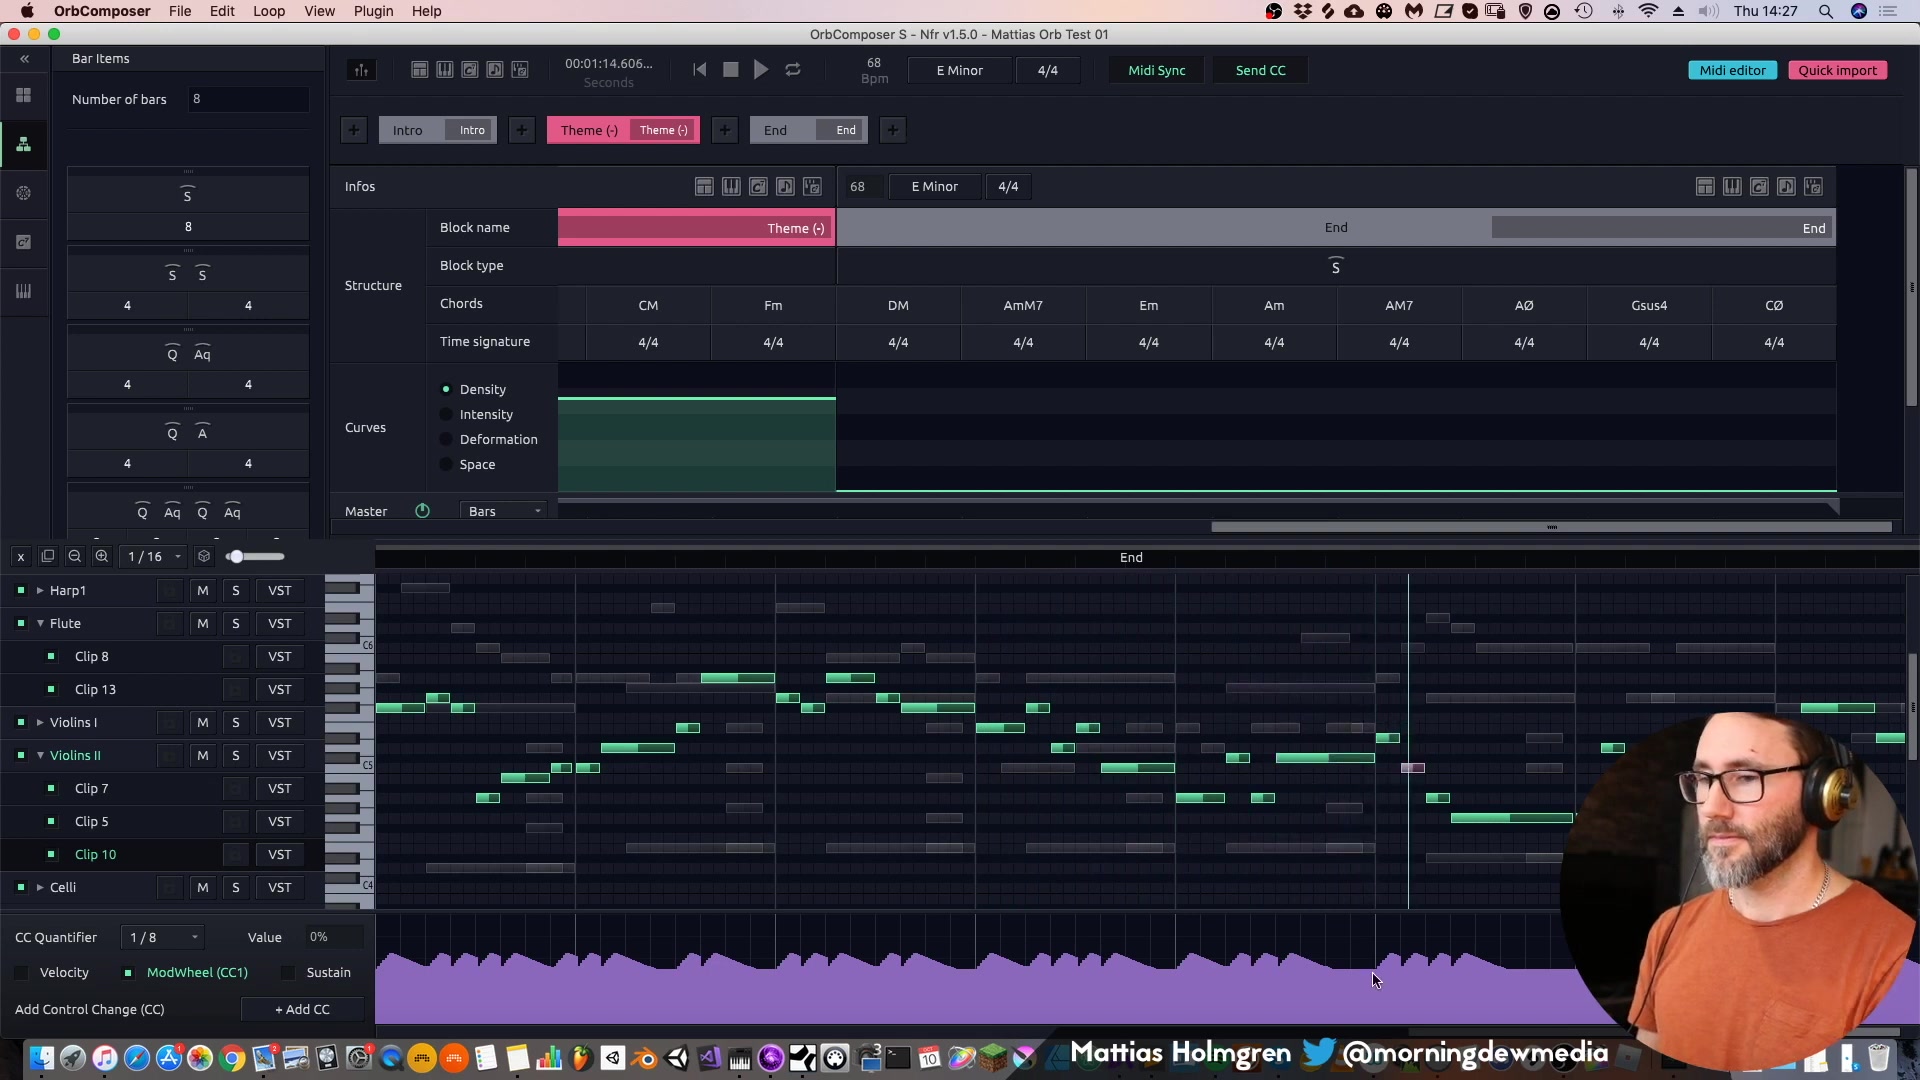Screen dimensions: 1920x1080
Task: Click the dice randomize icon
Action: [204, 557]
